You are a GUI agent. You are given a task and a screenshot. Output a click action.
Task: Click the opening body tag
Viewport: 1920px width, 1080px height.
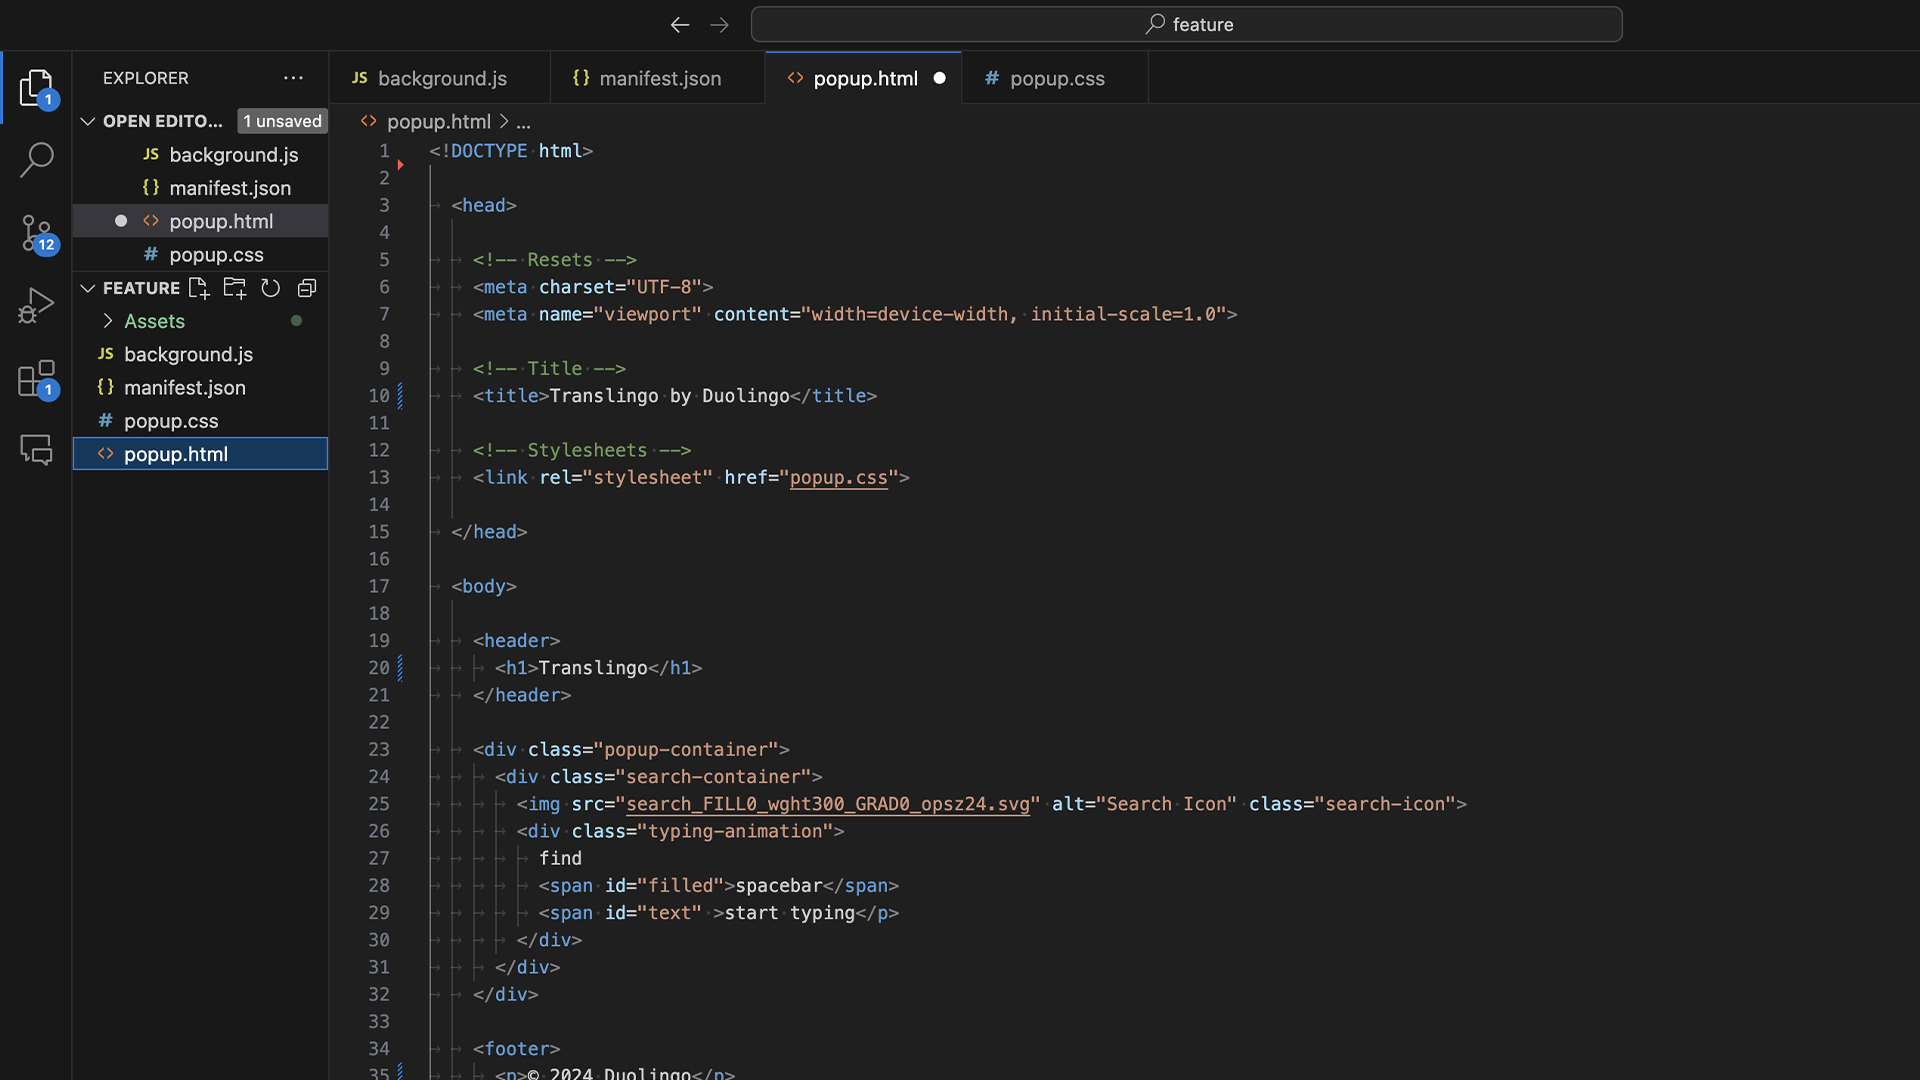point(484,587)
